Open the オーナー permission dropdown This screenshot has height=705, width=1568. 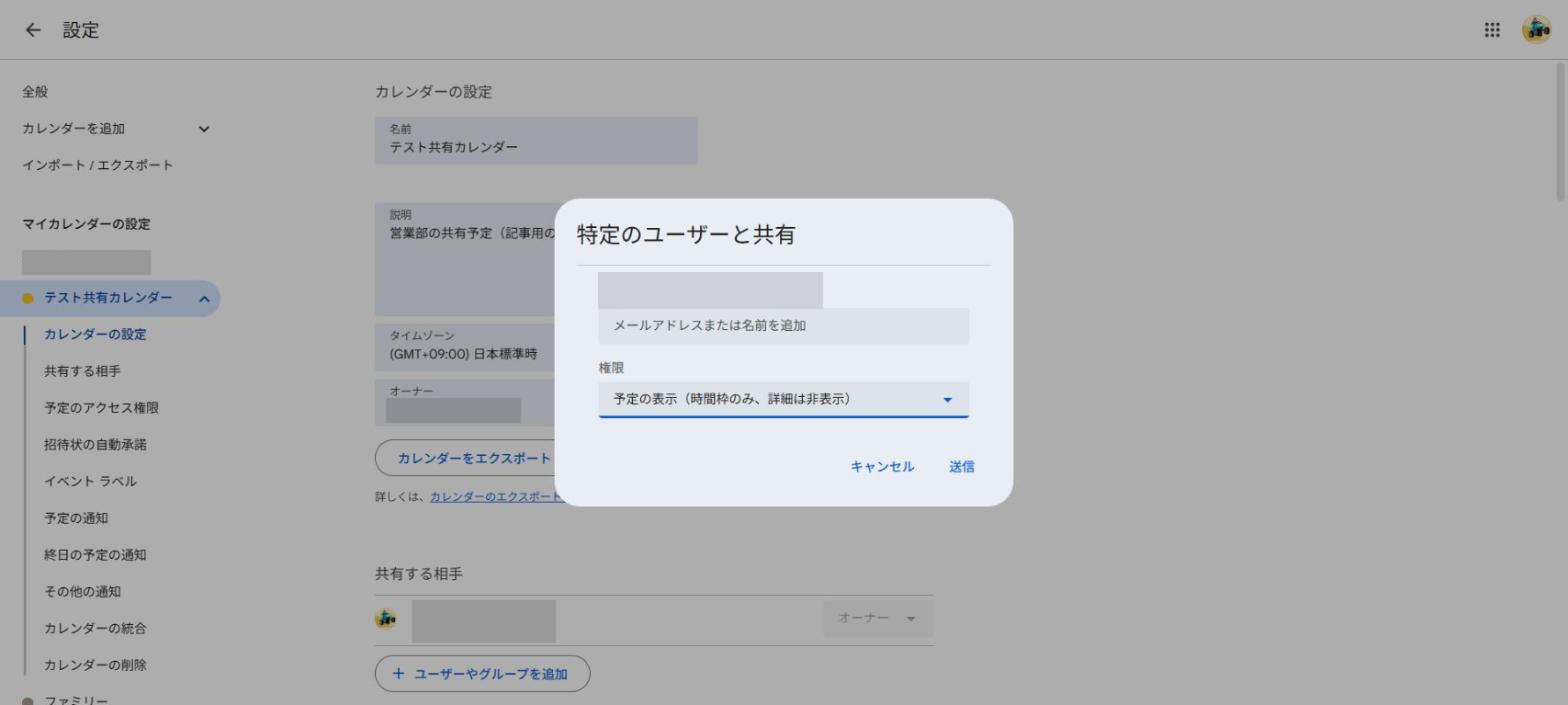878,618
